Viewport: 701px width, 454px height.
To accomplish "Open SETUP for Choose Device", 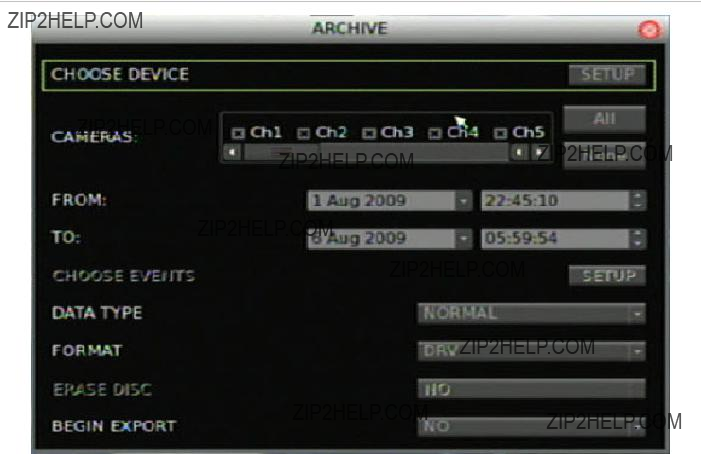I will tap(607, 75).
